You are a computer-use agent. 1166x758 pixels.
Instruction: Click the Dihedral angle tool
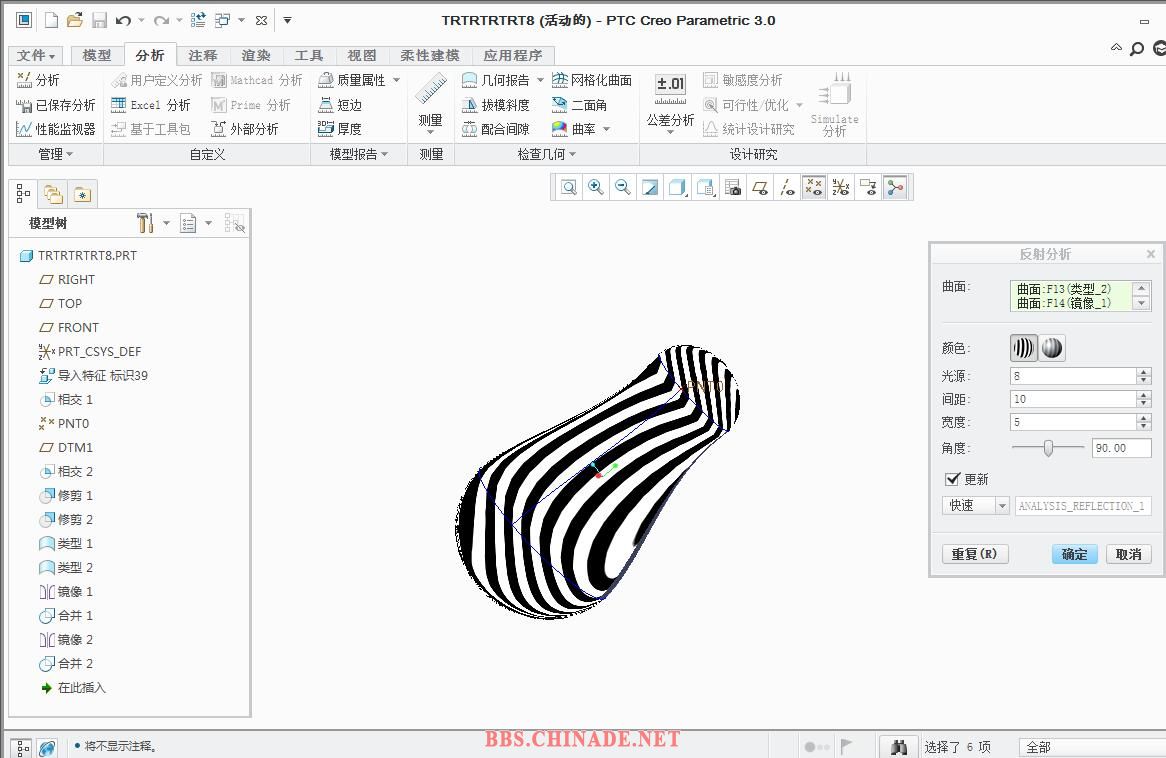coord(579,105)
